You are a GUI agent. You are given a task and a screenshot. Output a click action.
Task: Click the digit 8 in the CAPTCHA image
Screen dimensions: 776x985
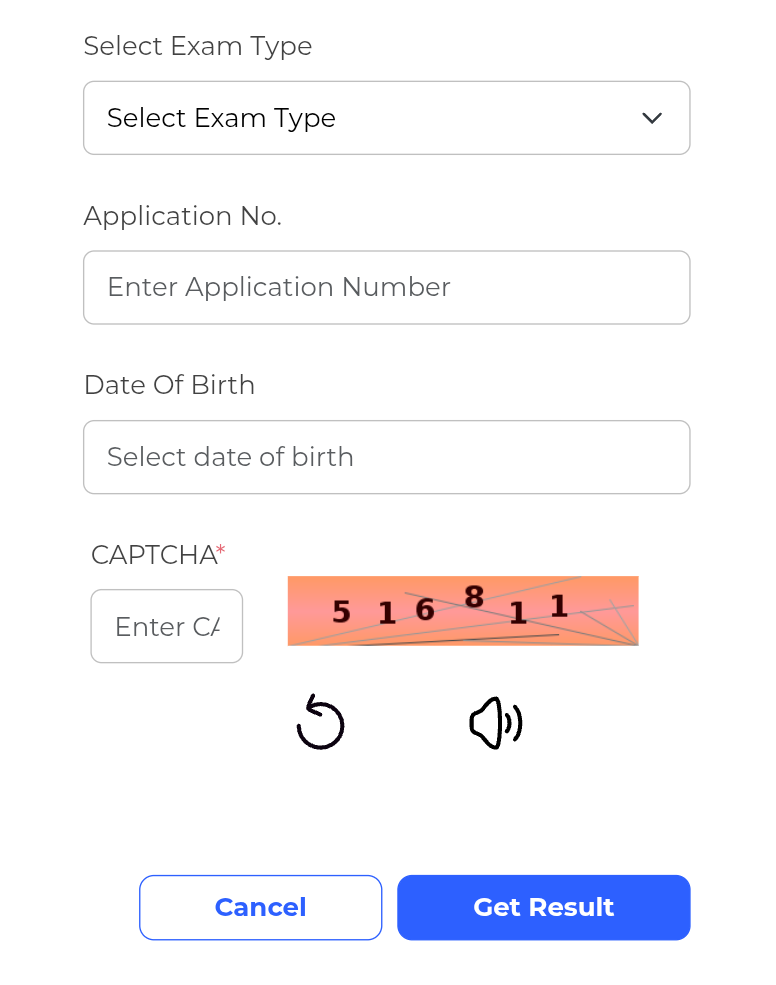(474, 597)
